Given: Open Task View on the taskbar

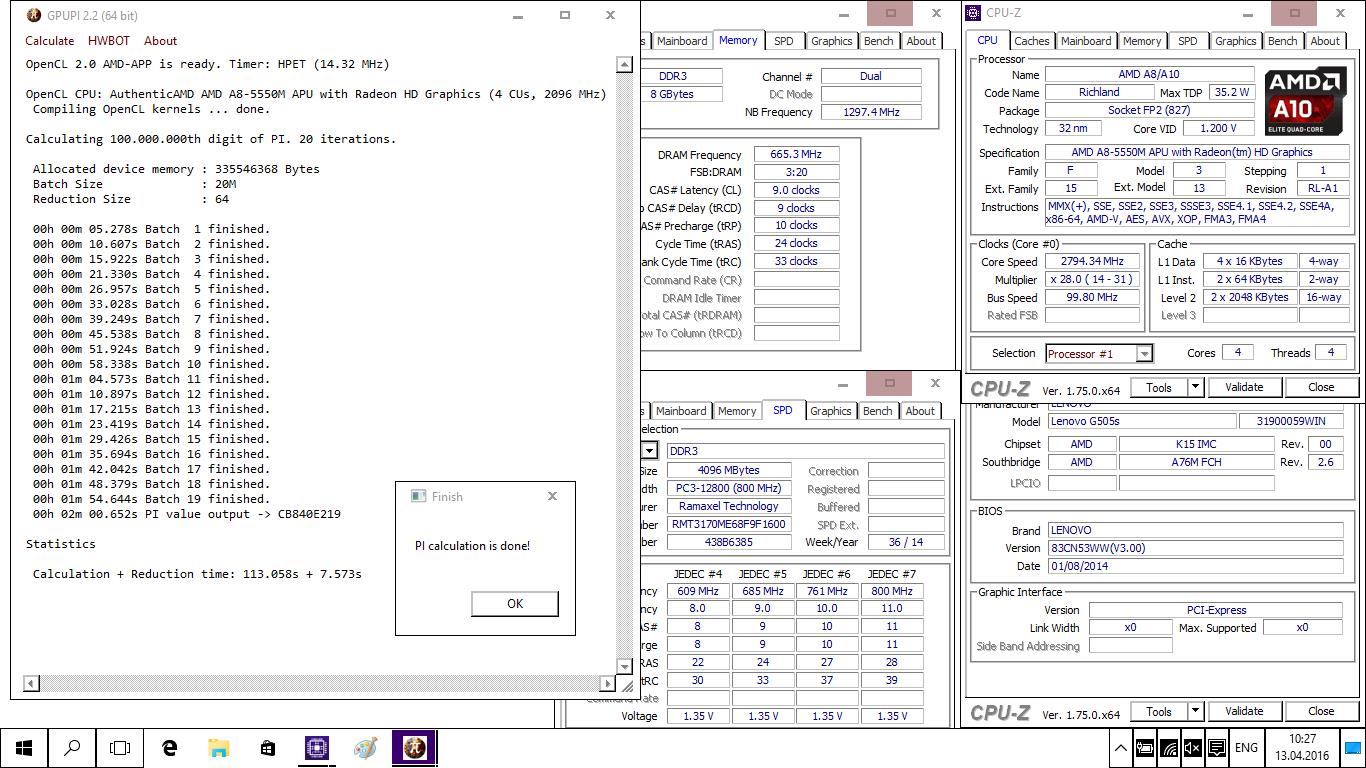Looking at the screenshot, I should tap(120, 747).
